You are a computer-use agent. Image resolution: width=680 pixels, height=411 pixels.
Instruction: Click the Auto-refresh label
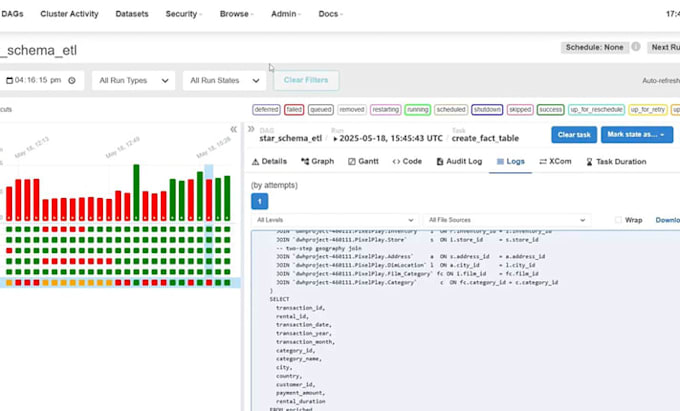(661, 81)
